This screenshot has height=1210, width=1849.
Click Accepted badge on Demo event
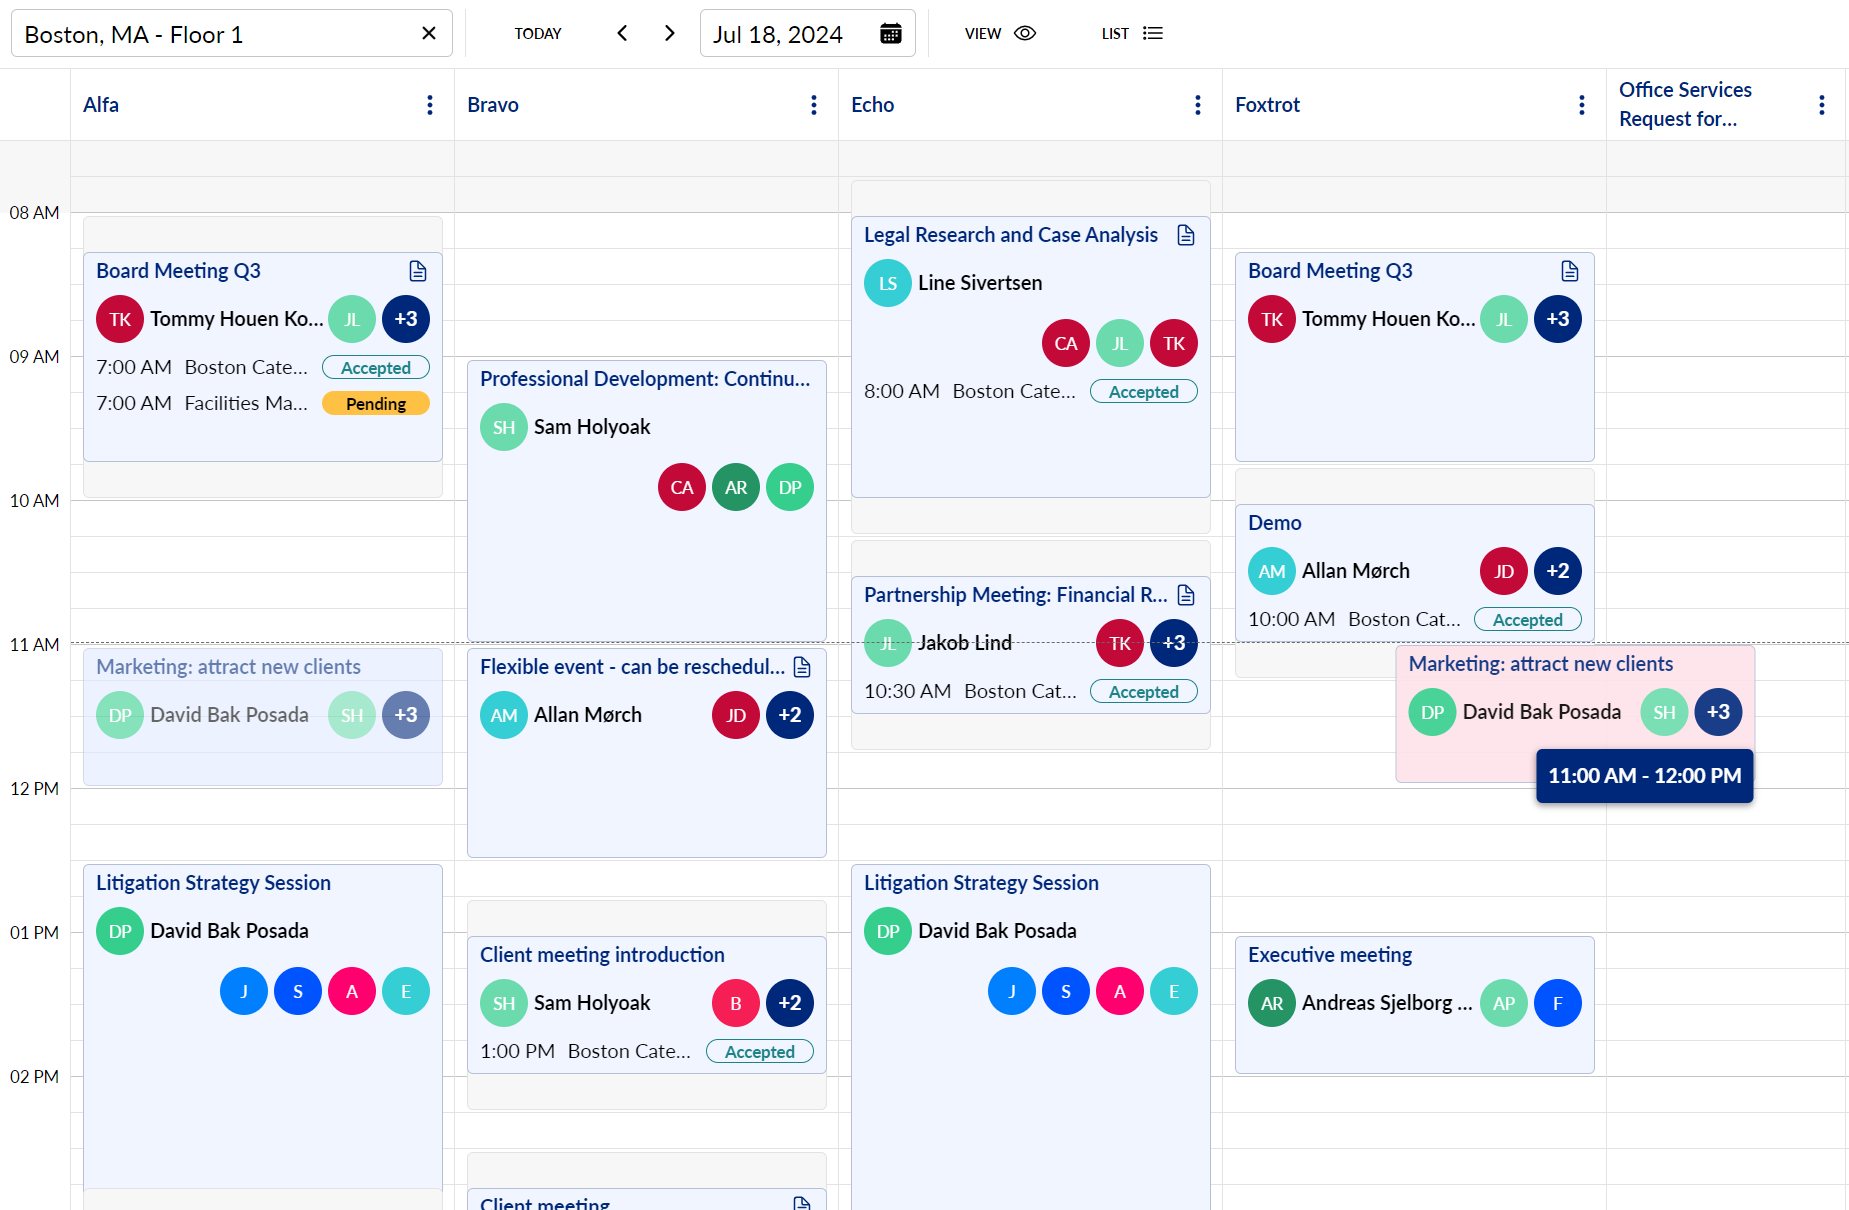click(x=1528, y=619)
